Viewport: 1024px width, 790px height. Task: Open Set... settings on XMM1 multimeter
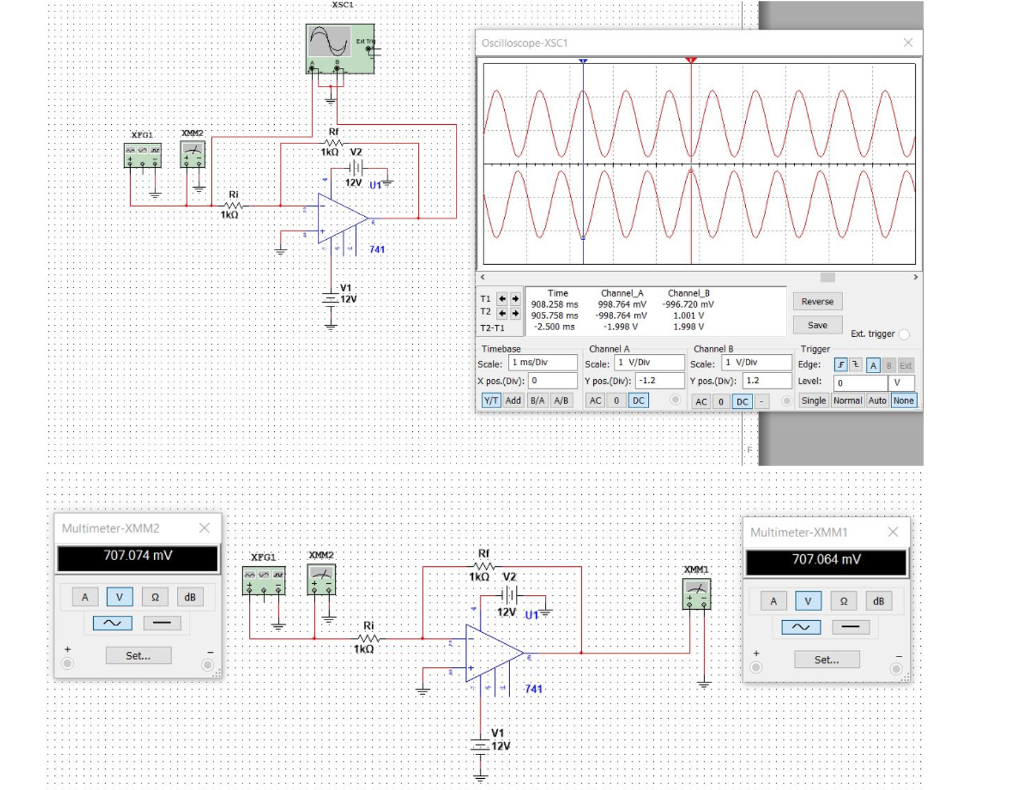[x=826, y=659]
